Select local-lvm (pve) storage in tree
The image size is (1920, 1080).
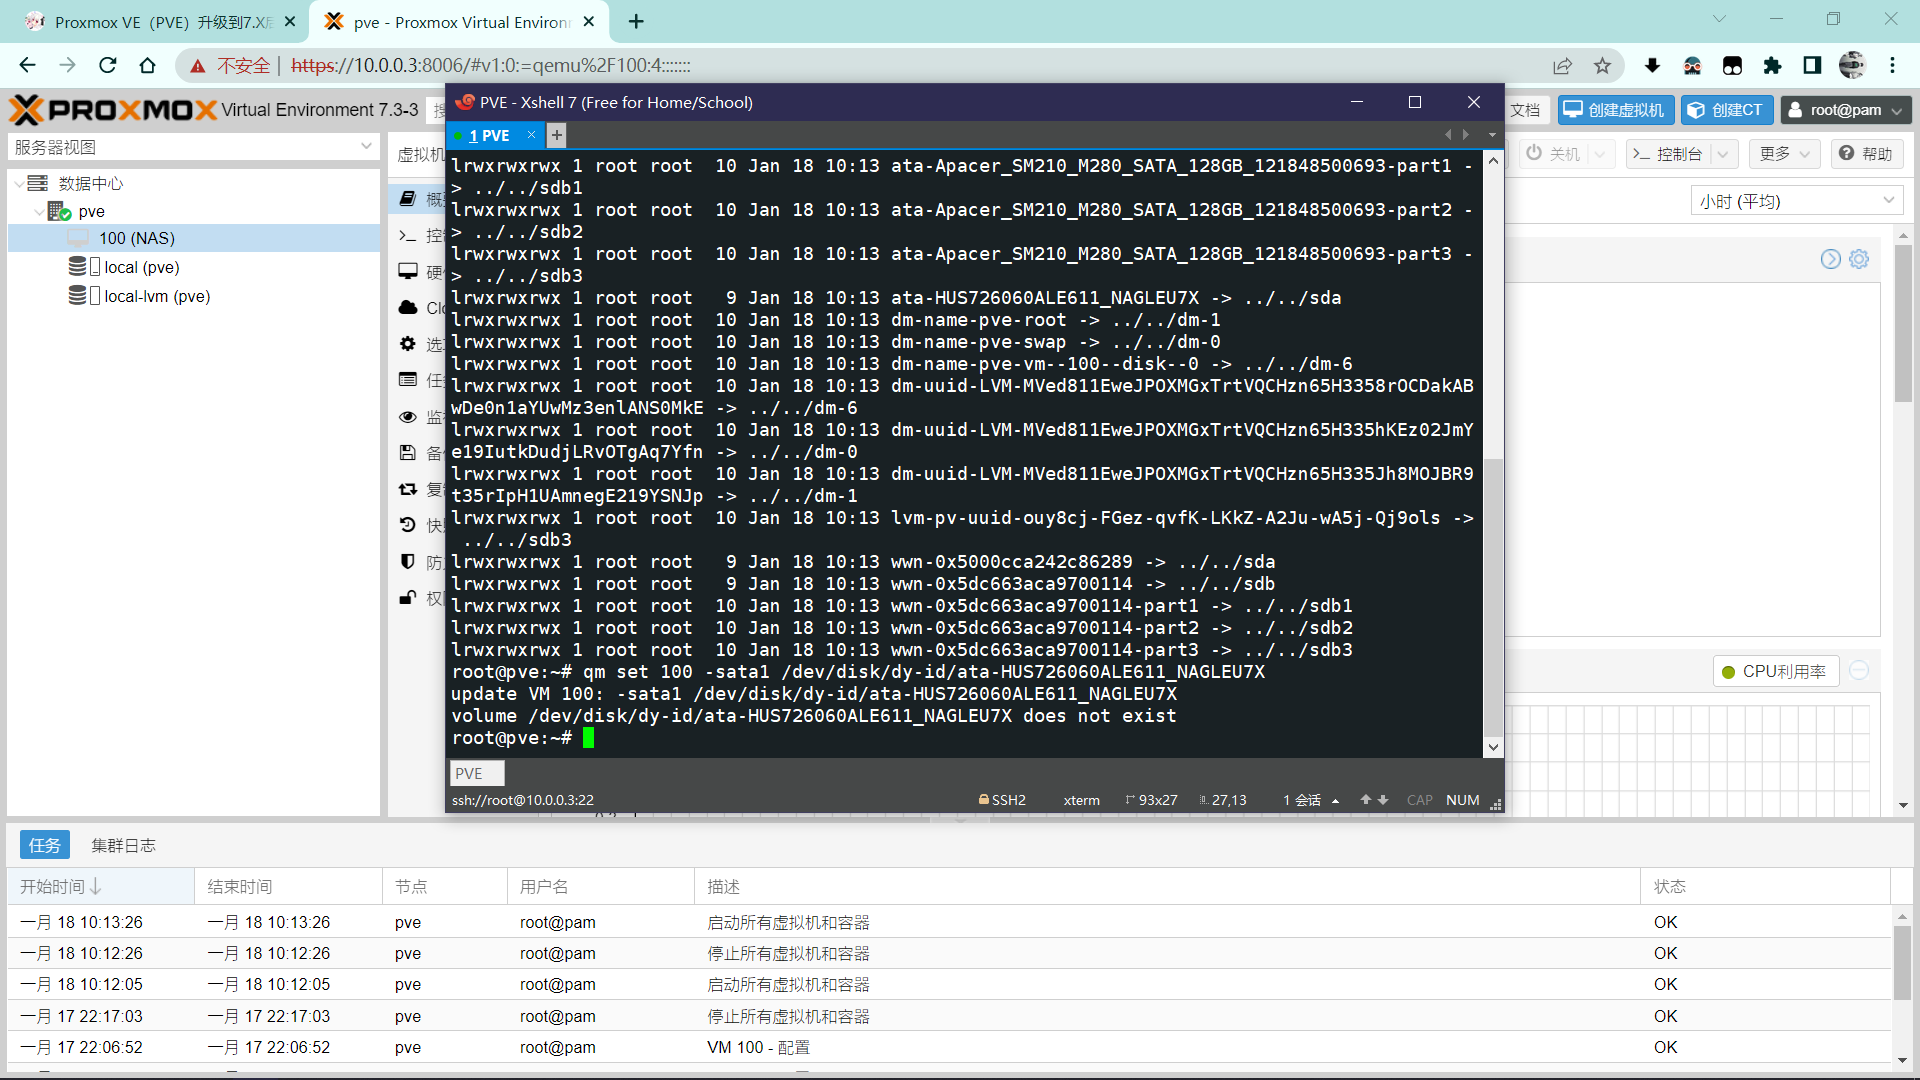pos(156,296)
